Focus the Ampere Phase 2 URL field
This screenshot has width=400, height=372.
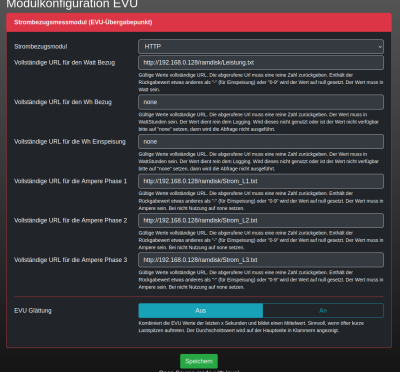pos(261,221)
